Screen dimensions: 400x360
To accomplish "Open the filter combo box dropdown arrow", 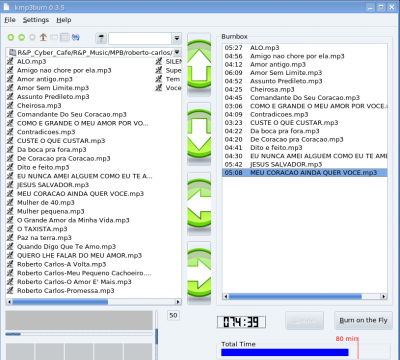I will point(177,38).
